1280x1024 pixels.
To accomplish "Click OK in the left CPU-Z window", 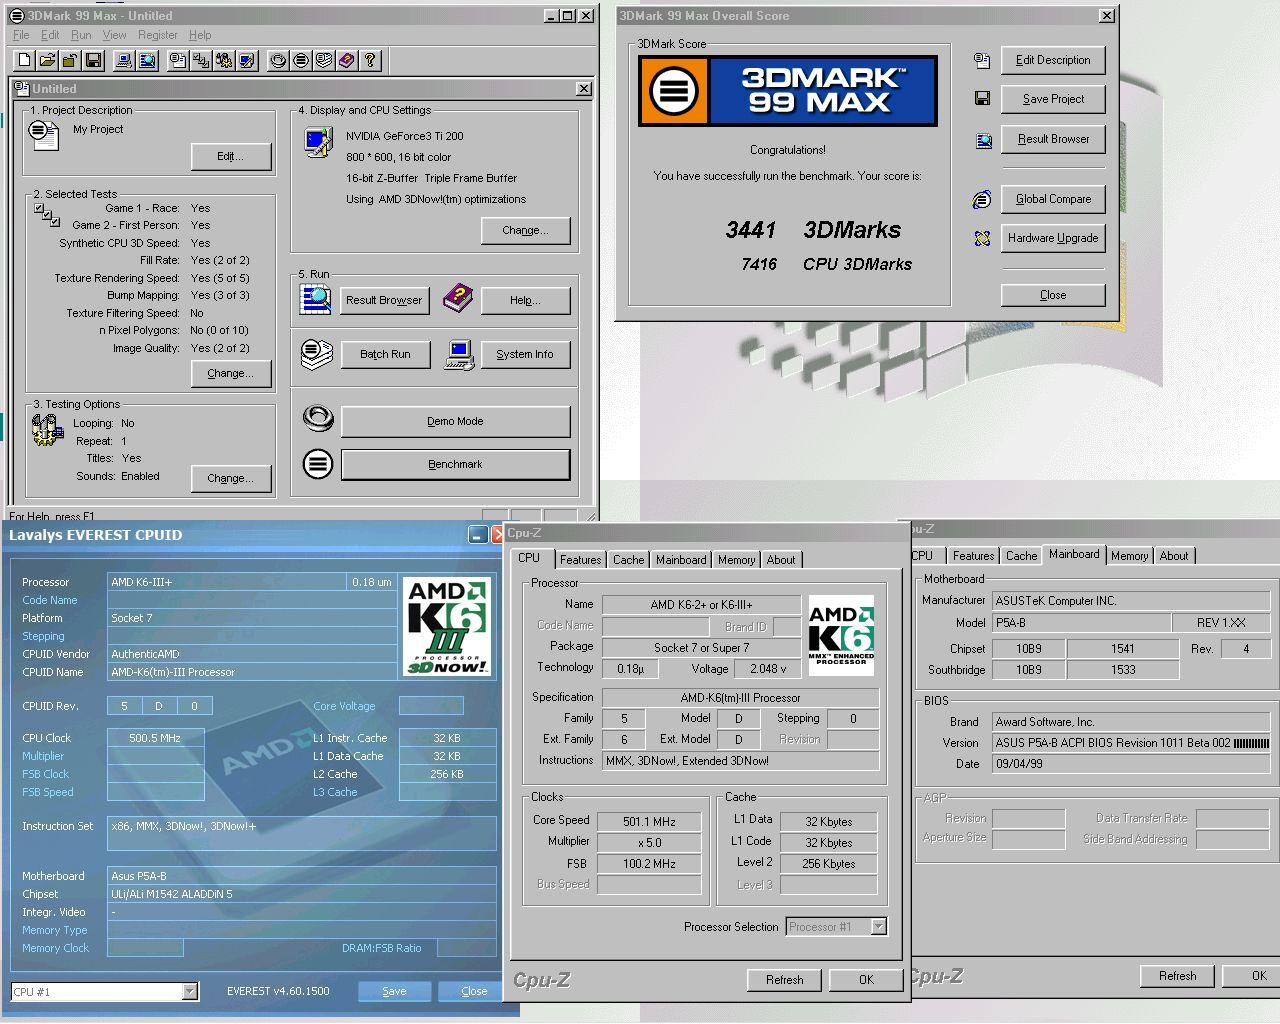I will [866, 980].
